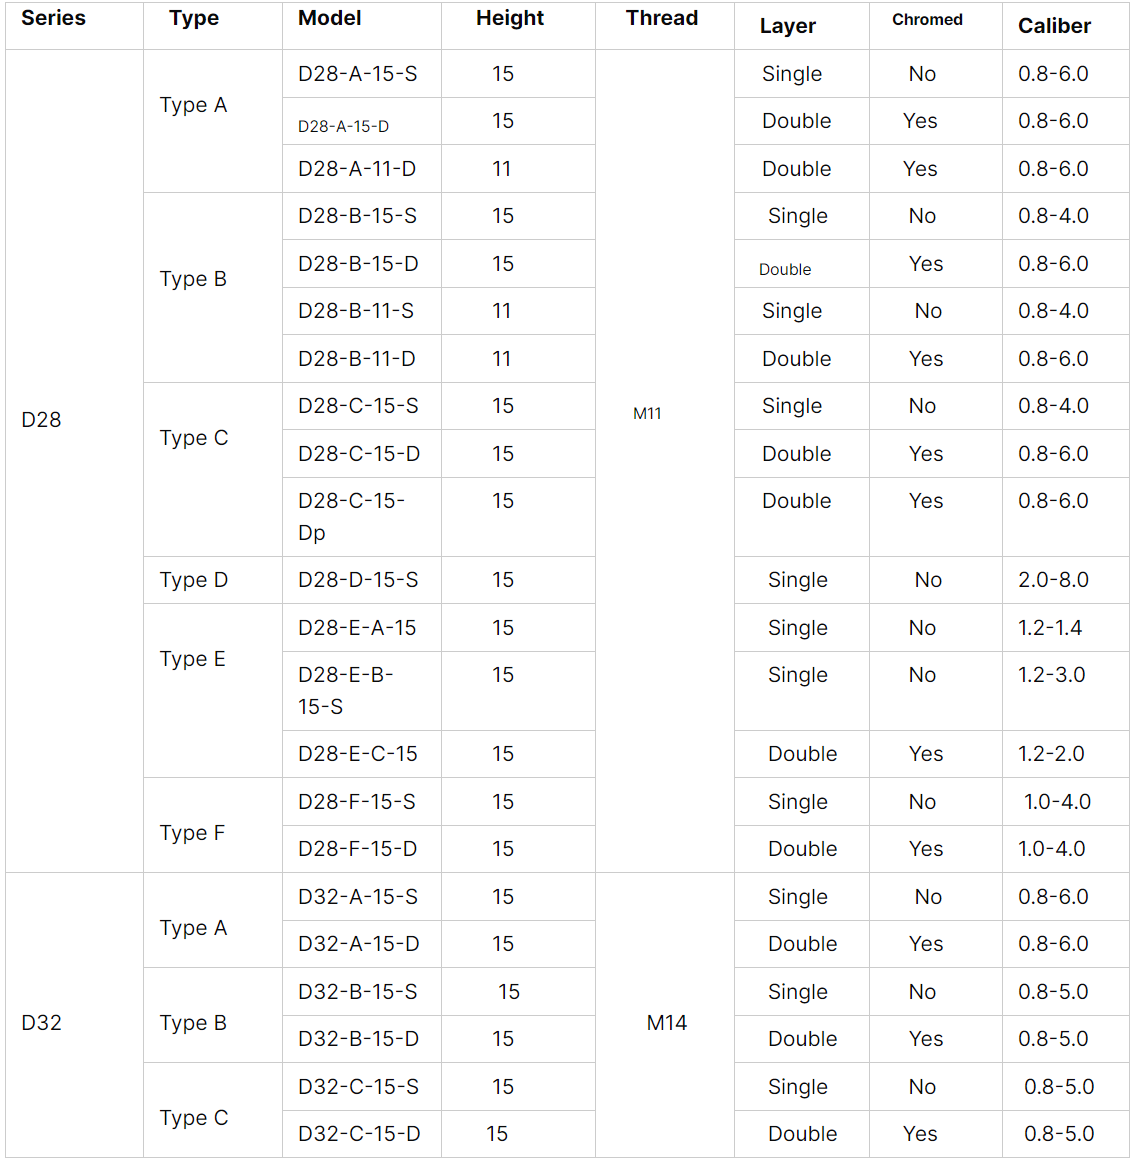The height and width of the screenshot is (1165, 1134).
Task: Click the D28-B-11-S model cell
Action: coord(361,311)
